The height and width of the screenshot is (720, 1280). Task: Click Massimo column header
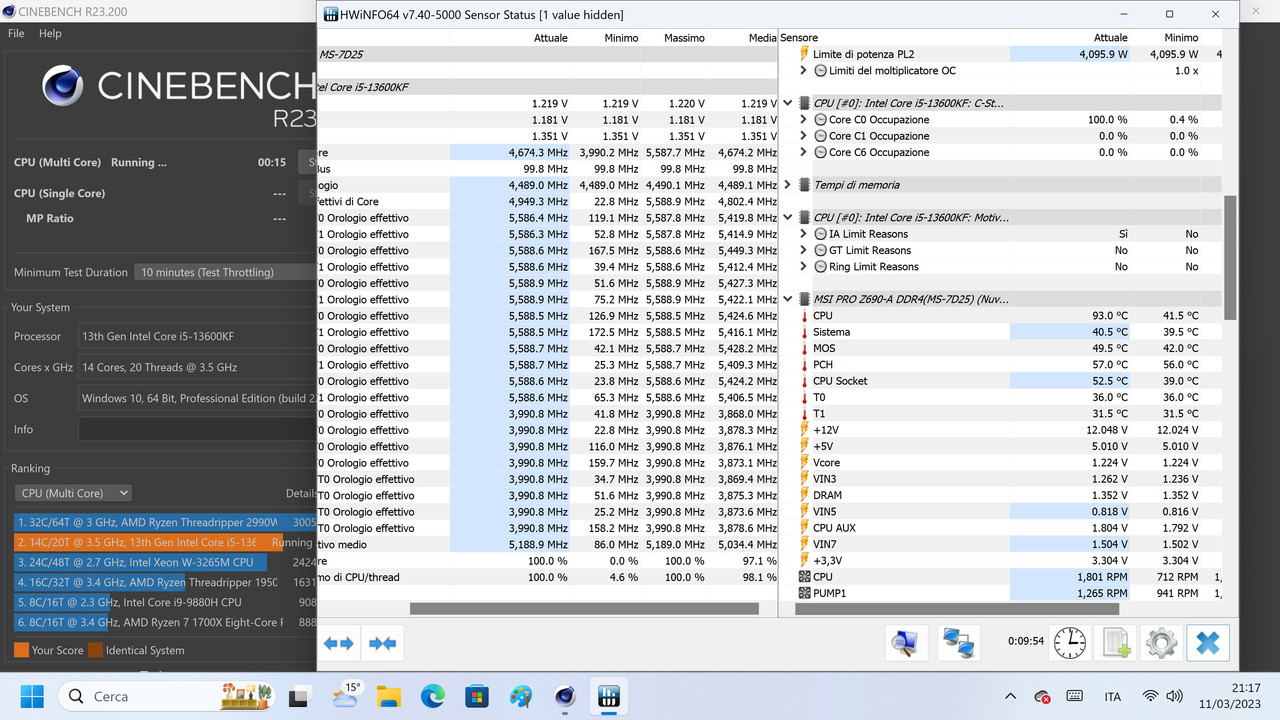pos(684,38)
